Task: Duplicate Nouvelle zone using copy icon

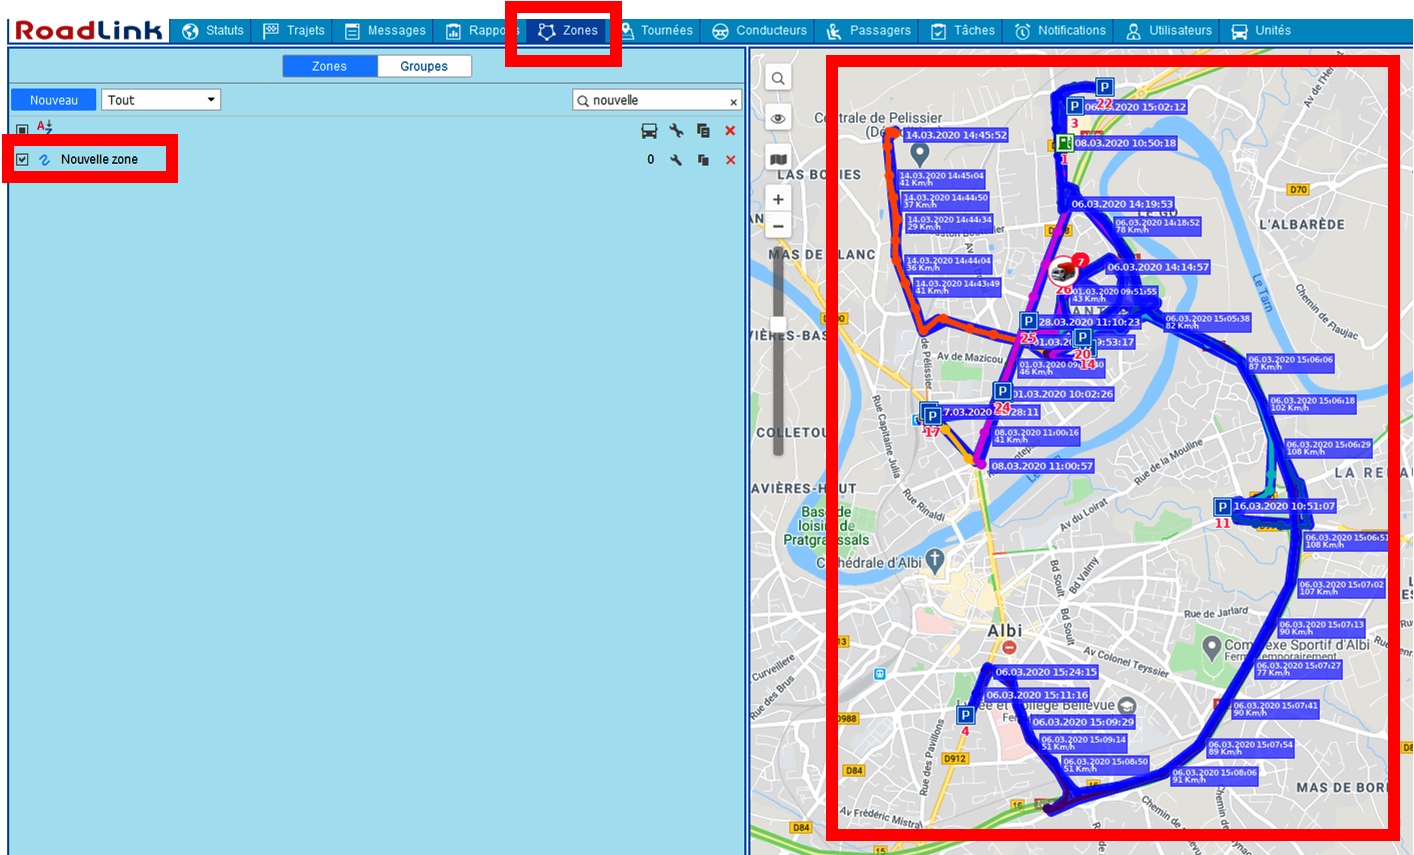Action: click(703, 160)
